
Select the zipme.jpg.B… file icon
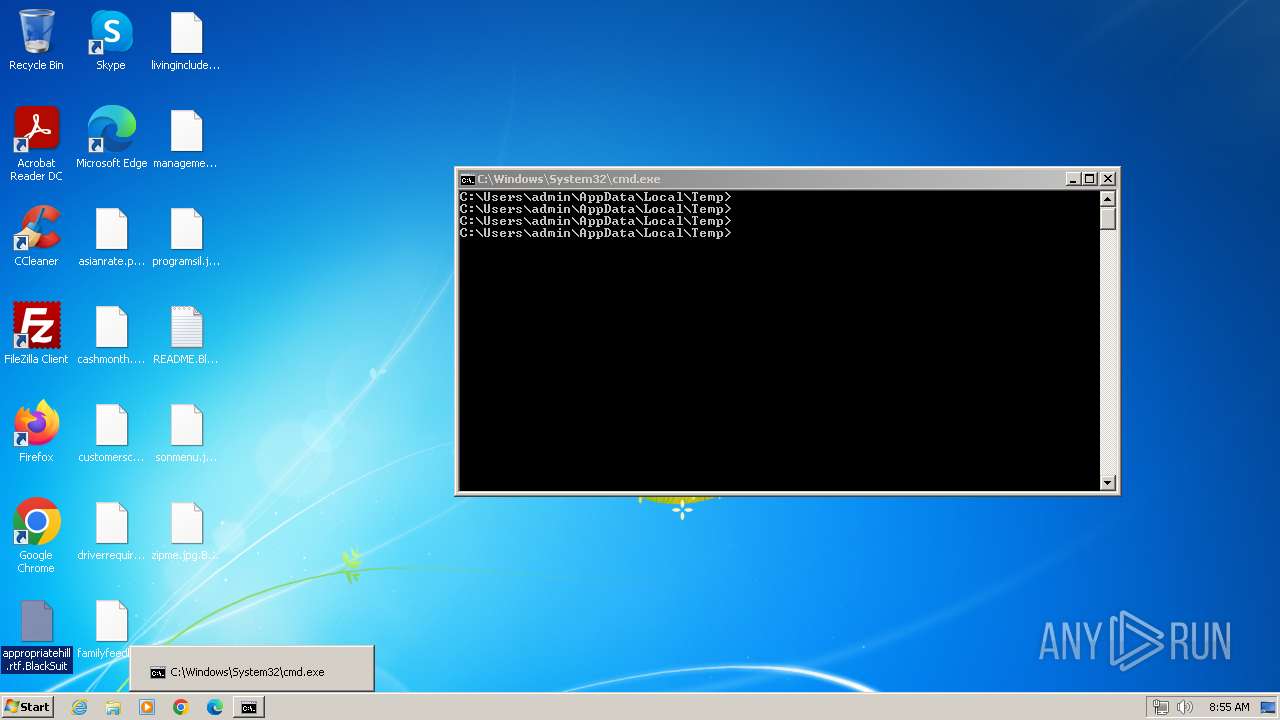186,530
